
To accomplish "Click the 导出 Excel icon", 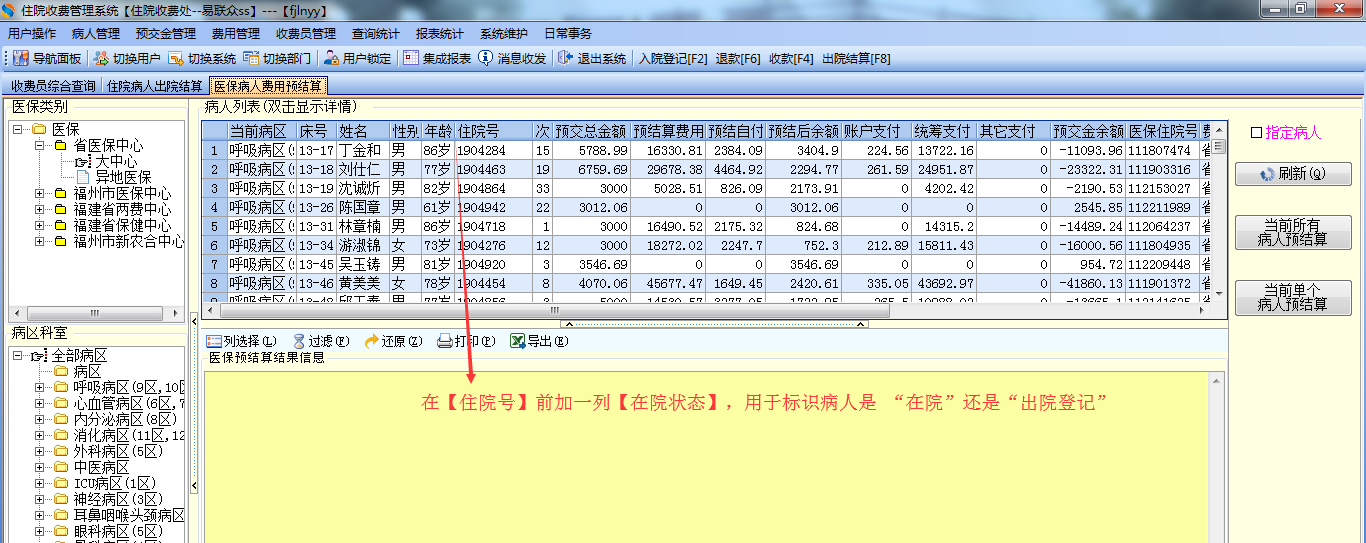I will [x=518, y=341].
